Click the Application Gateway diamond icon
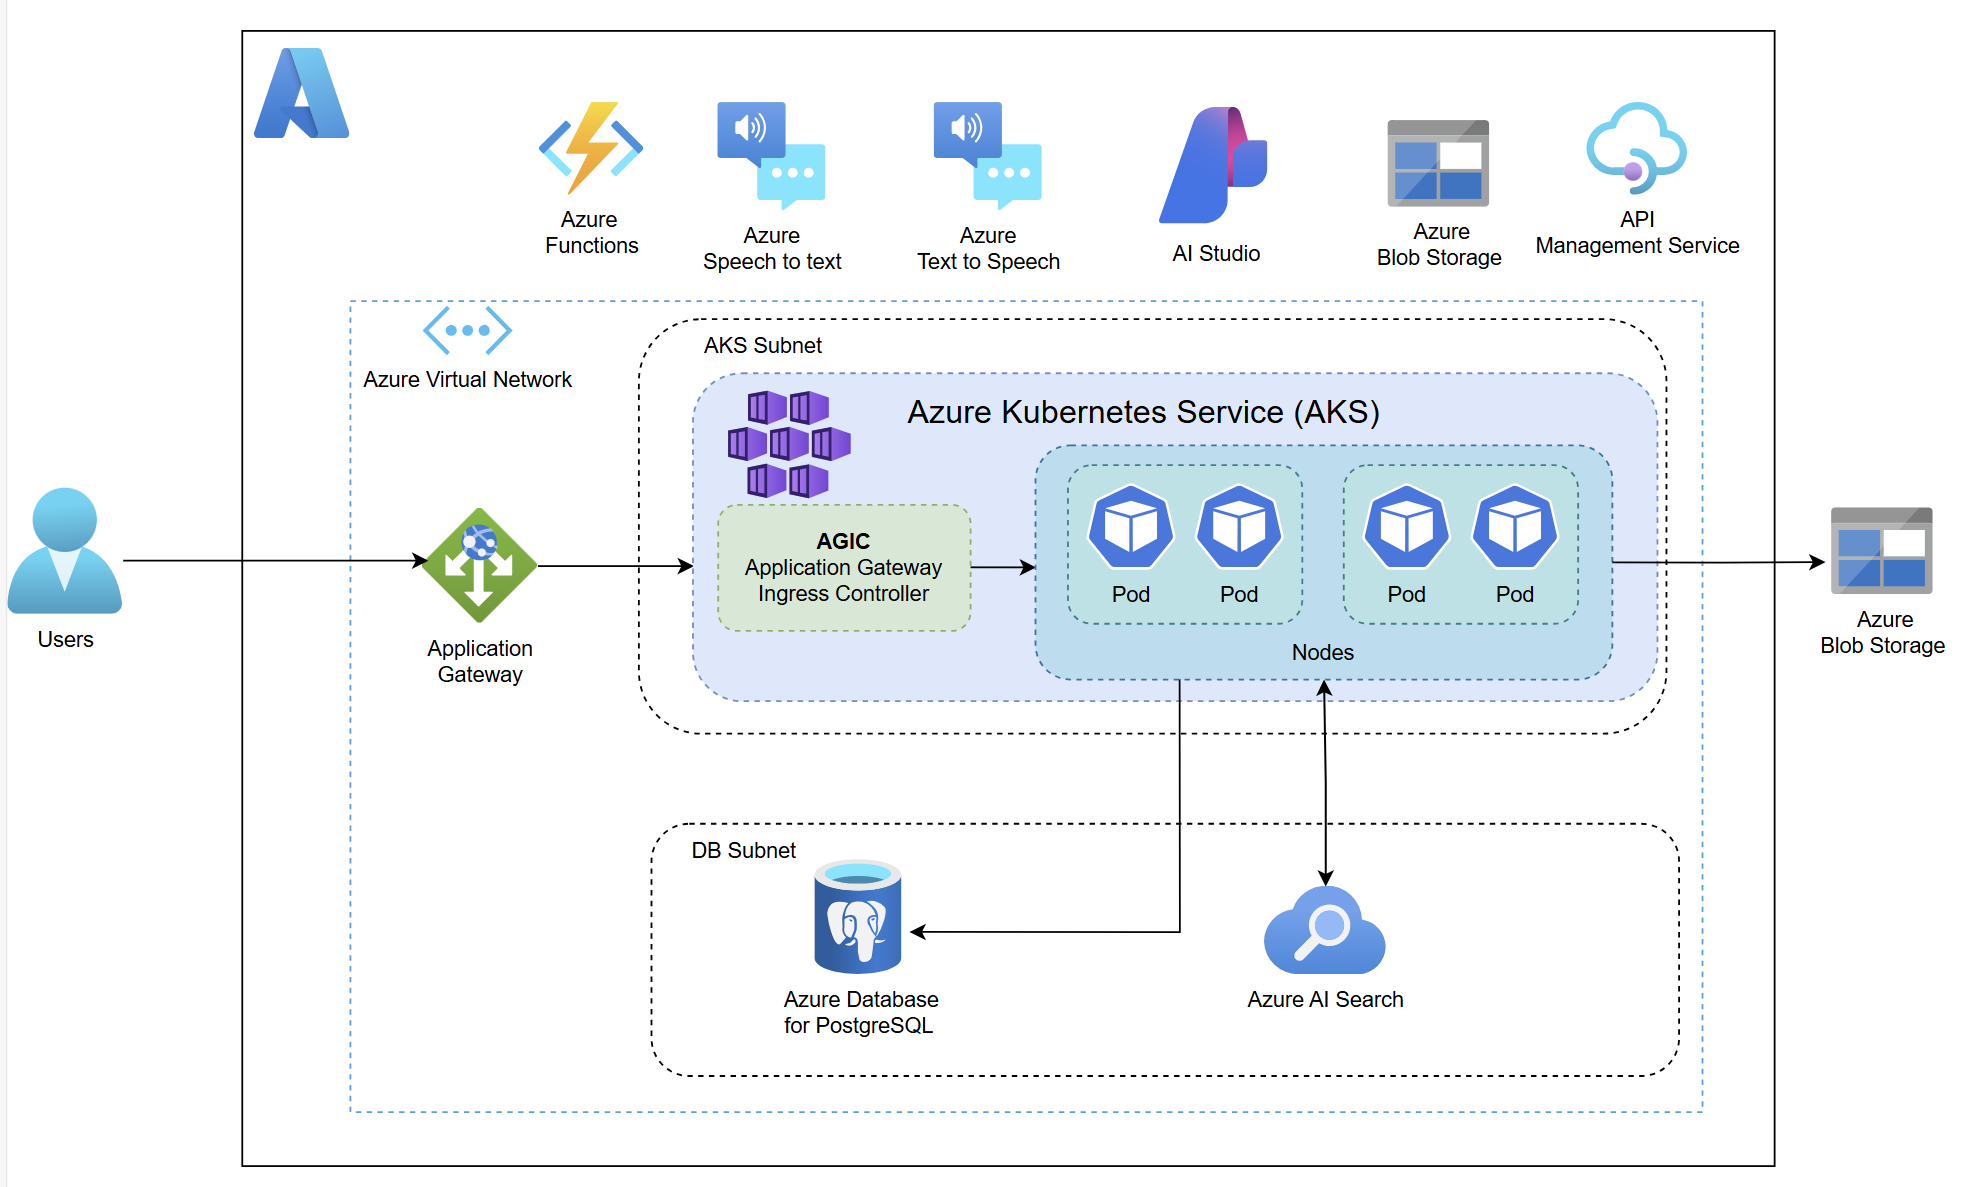1961x1187 pixels. (479, 565)
